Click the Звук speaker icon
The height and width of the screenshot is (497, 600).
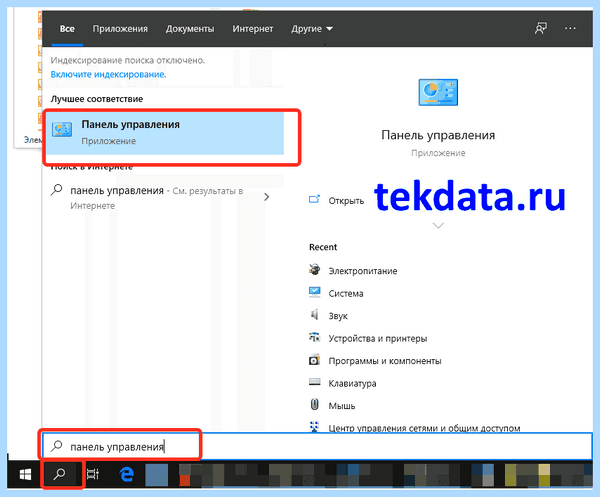pos(315,314)
